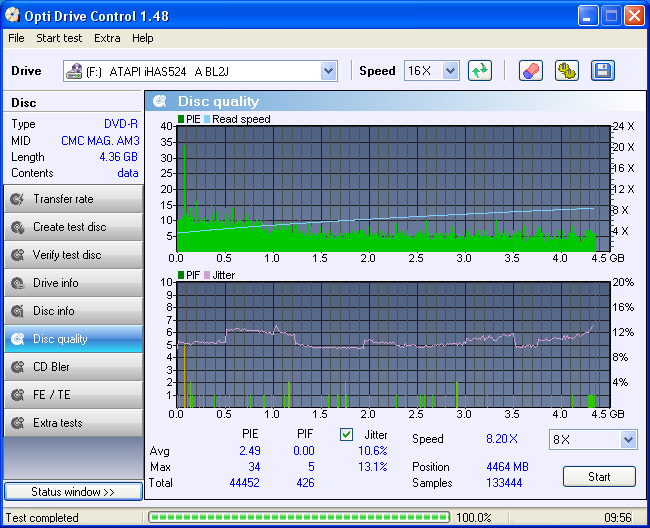
Task: Open the Disc info section
Action: click(73, 311)
